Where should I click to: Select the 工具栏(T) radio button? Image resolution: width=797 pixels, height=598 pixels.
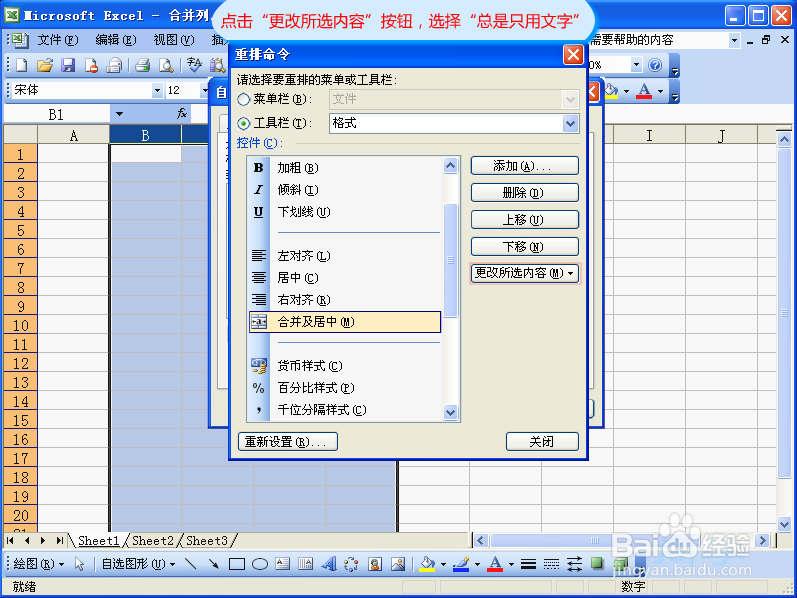[243, 123]
